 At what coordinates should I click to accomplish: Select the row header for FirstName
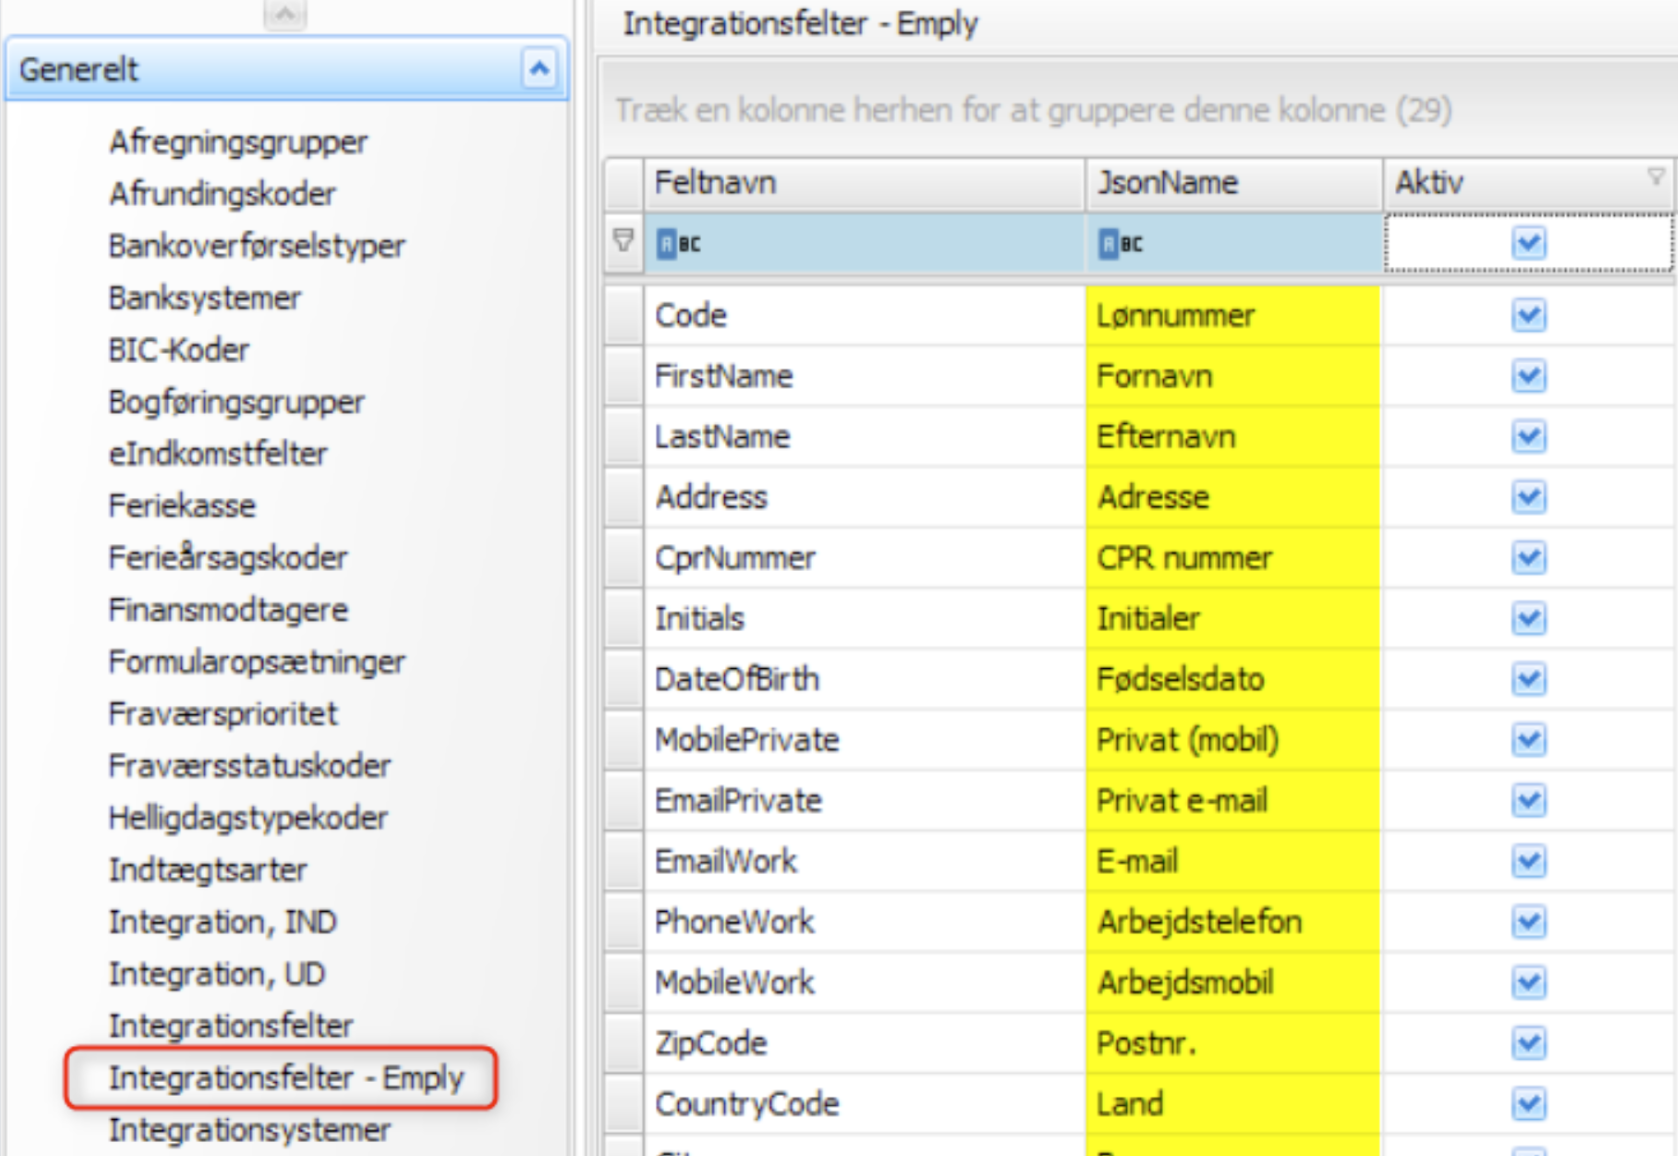[623, 377]
